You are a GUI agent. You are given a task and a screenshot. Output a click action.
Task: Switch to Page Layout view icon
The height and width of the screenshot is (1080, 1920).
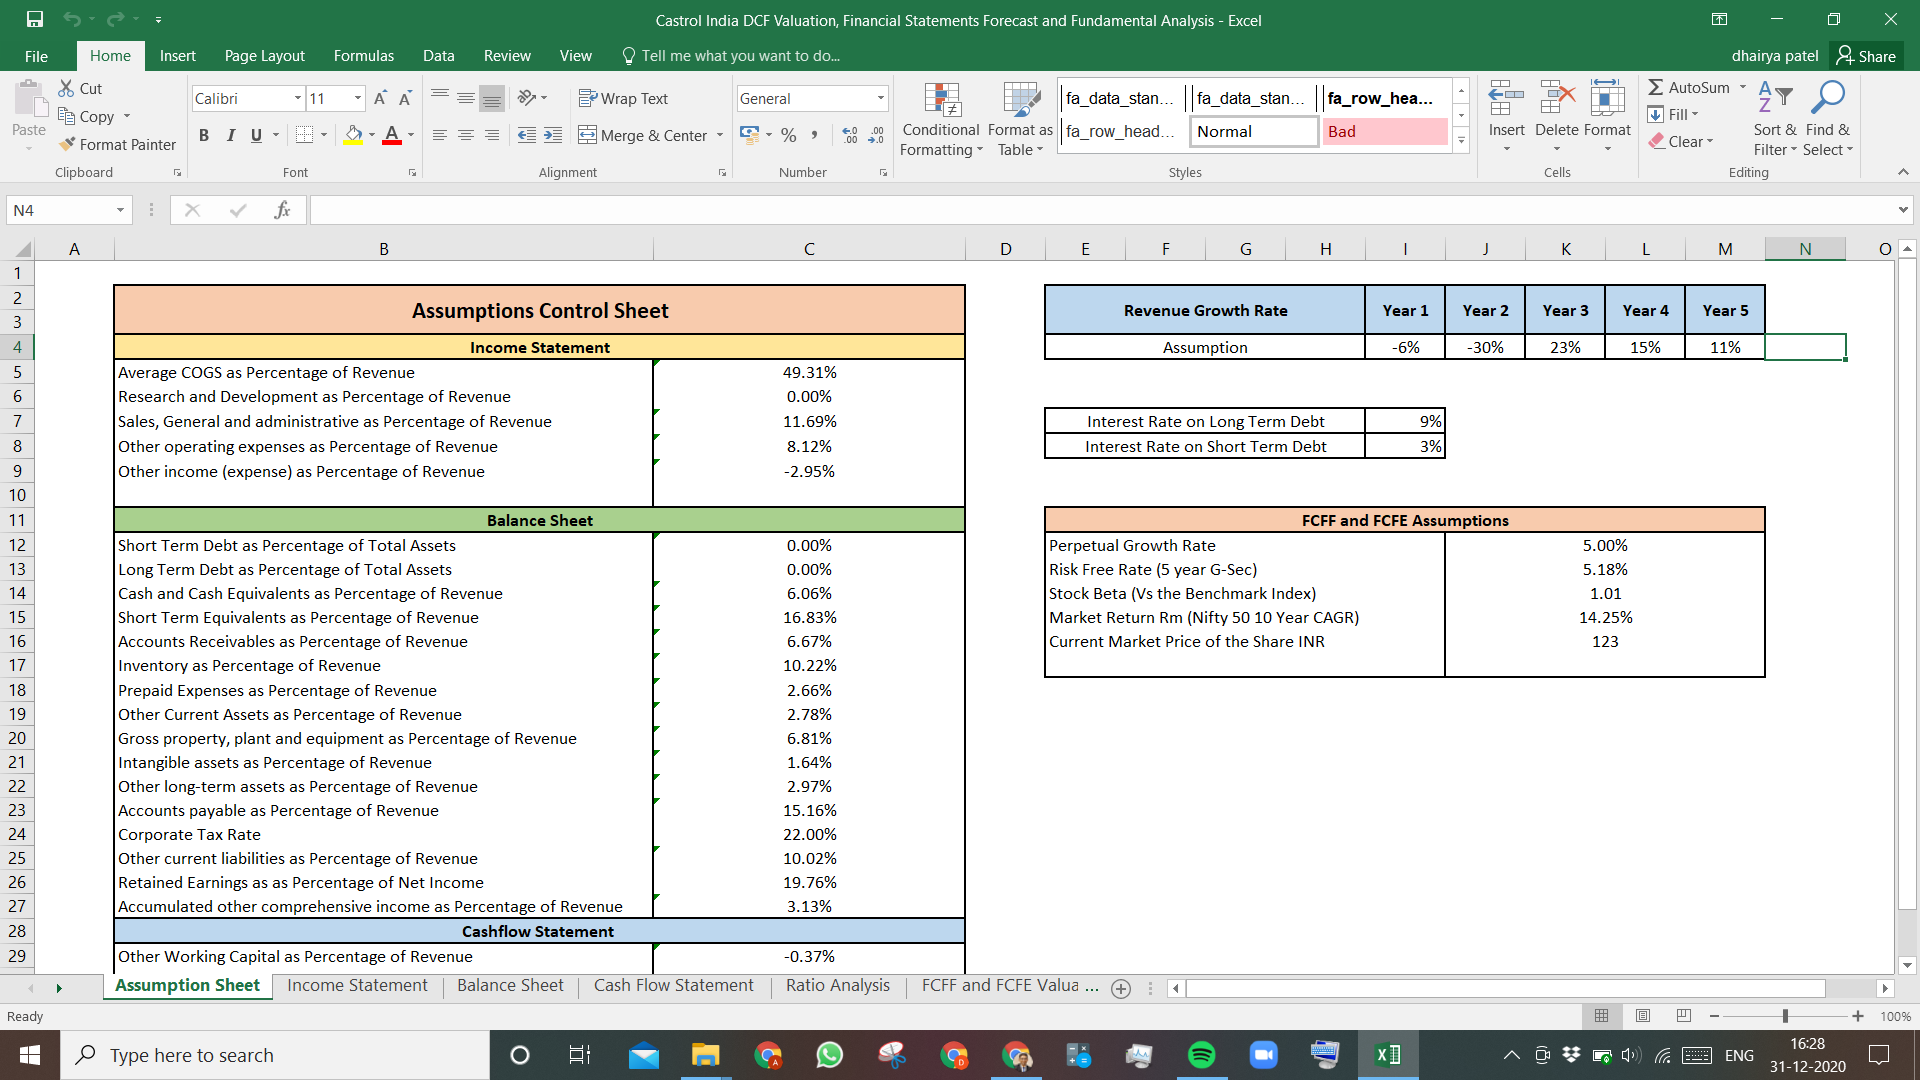coord(1643,1016)
